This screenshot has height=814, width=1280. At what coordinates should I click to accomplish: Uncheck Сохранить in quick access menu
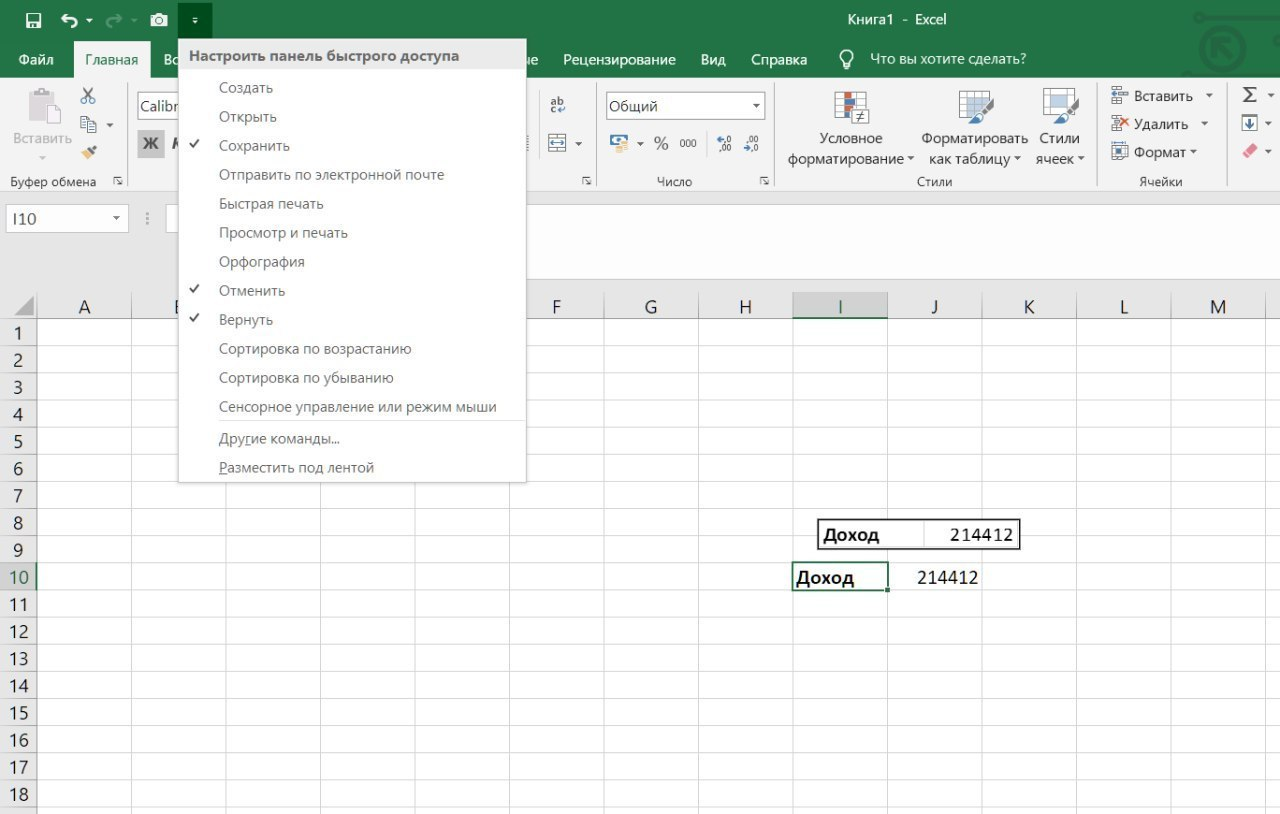tap(254, 146)
